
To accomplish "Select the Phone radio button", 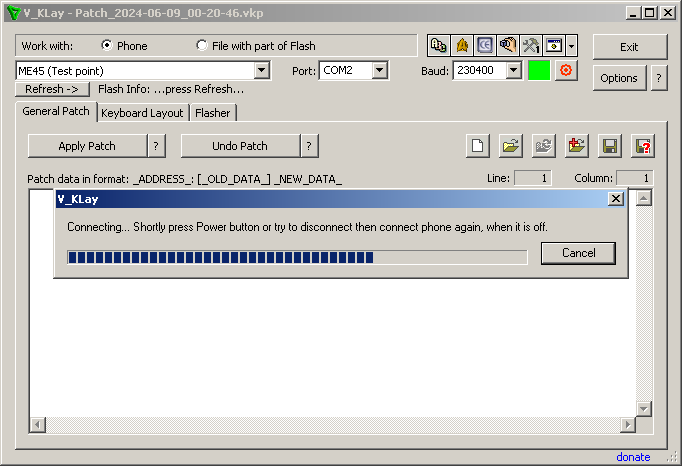I will 107,46.
